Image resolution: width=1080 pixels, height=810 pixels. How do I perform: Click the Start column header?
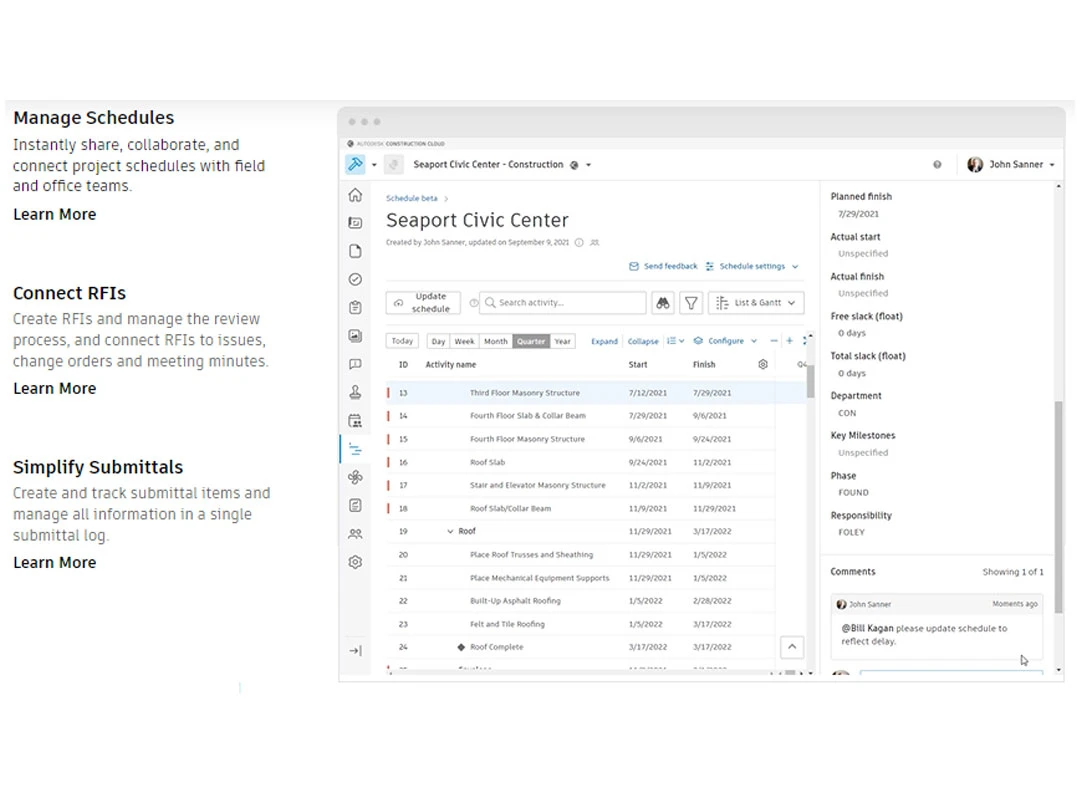[638, 364]
